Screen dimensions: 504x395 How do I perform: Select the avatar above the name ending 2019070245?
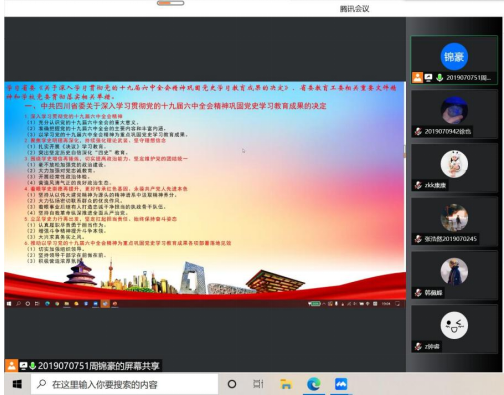[x=454, y=218]
